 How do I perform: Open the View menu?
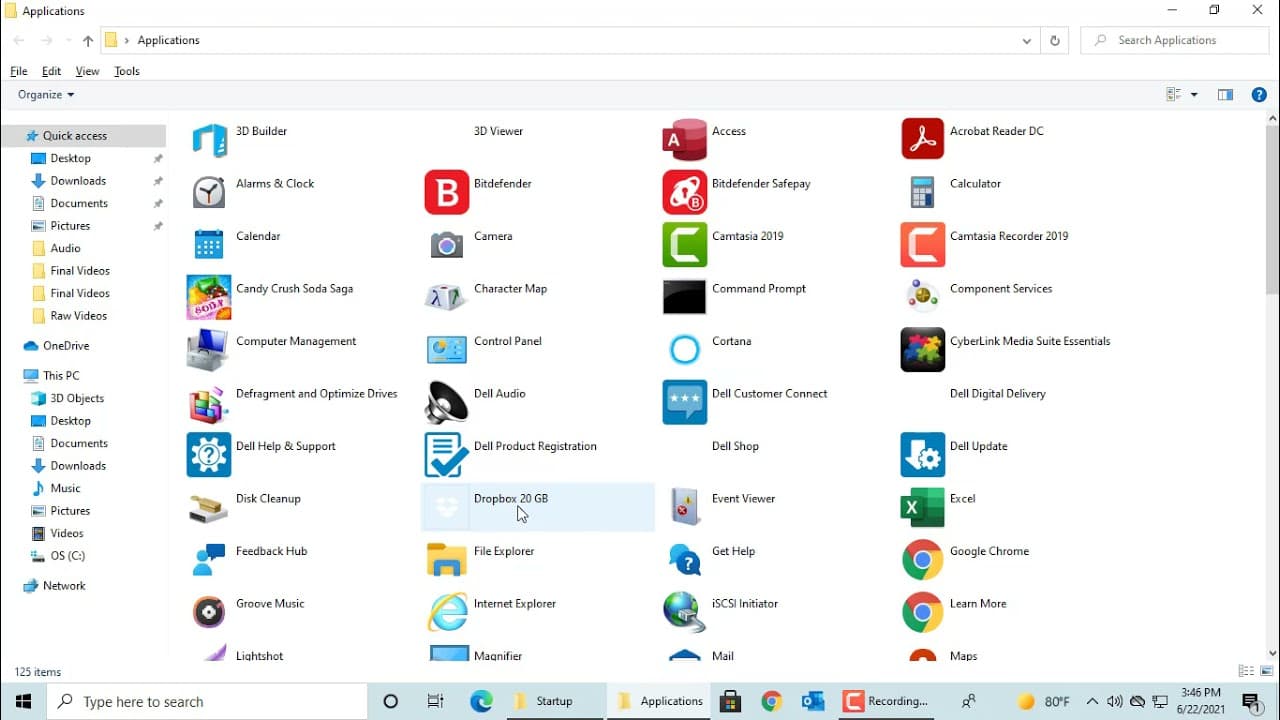click(x=87, y=71)
